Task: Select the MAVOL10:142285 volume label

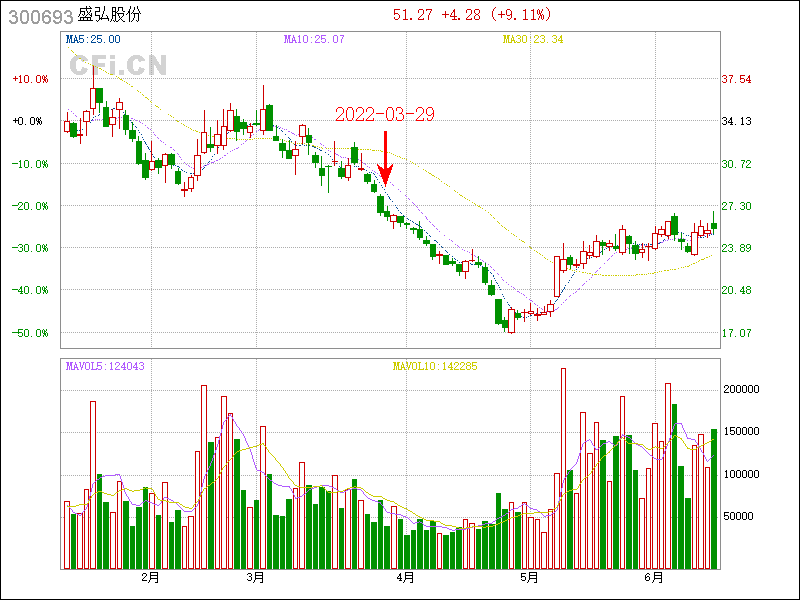Action: (435, 366)
